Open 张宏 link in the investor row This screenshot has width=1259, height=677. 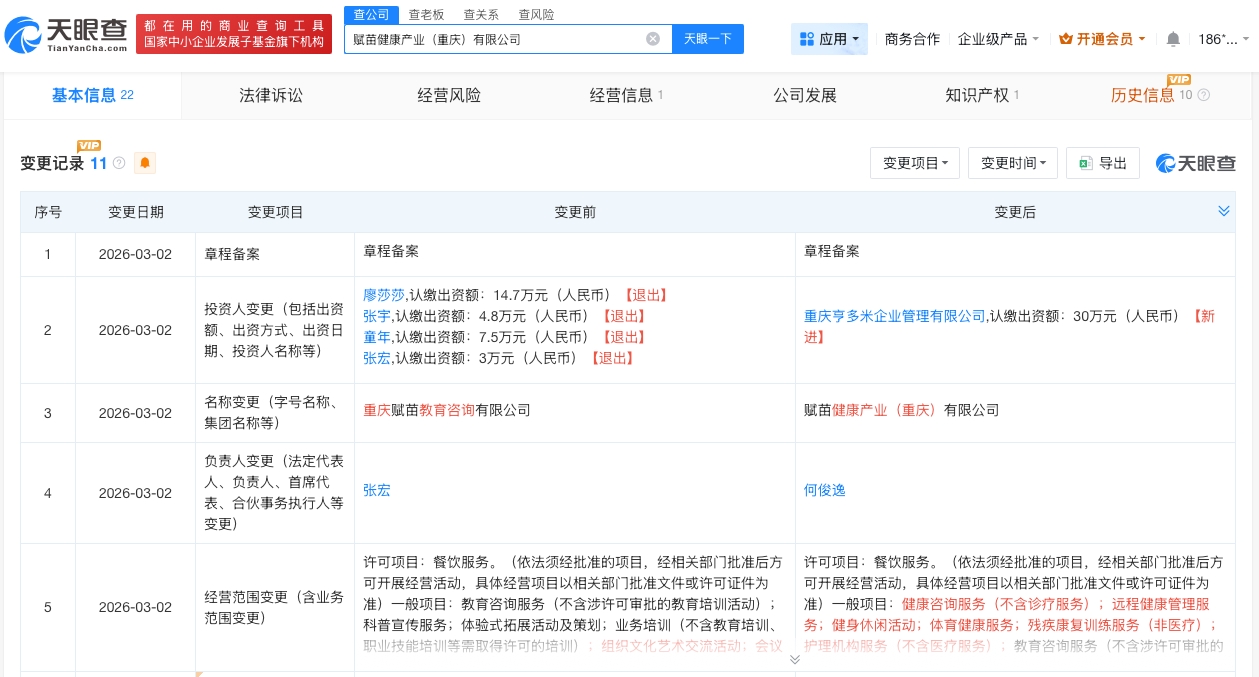pos(377,358)
